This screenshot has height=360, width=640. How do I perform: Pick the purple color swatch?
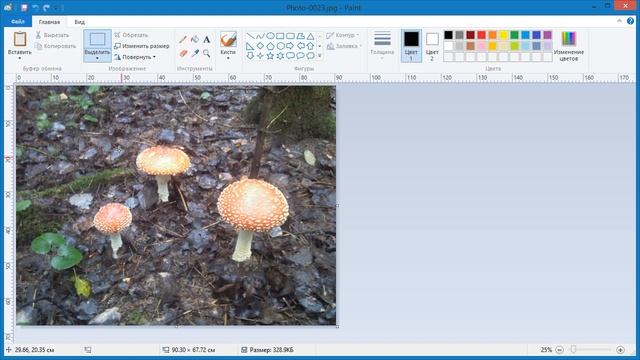(547, 35)
